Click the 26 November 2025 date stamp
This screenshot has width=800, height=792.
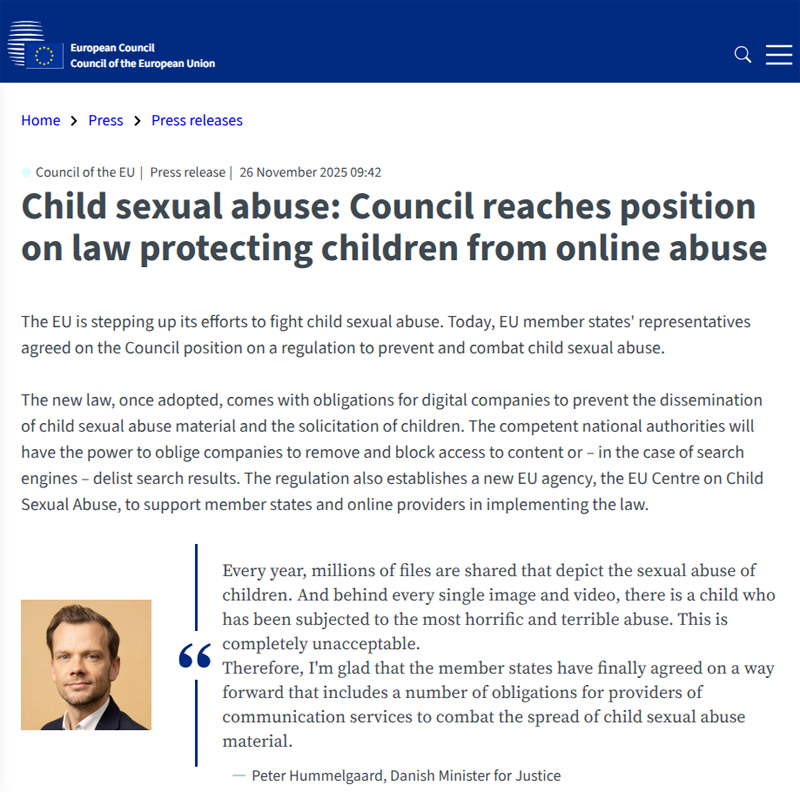tap(310, 172)
